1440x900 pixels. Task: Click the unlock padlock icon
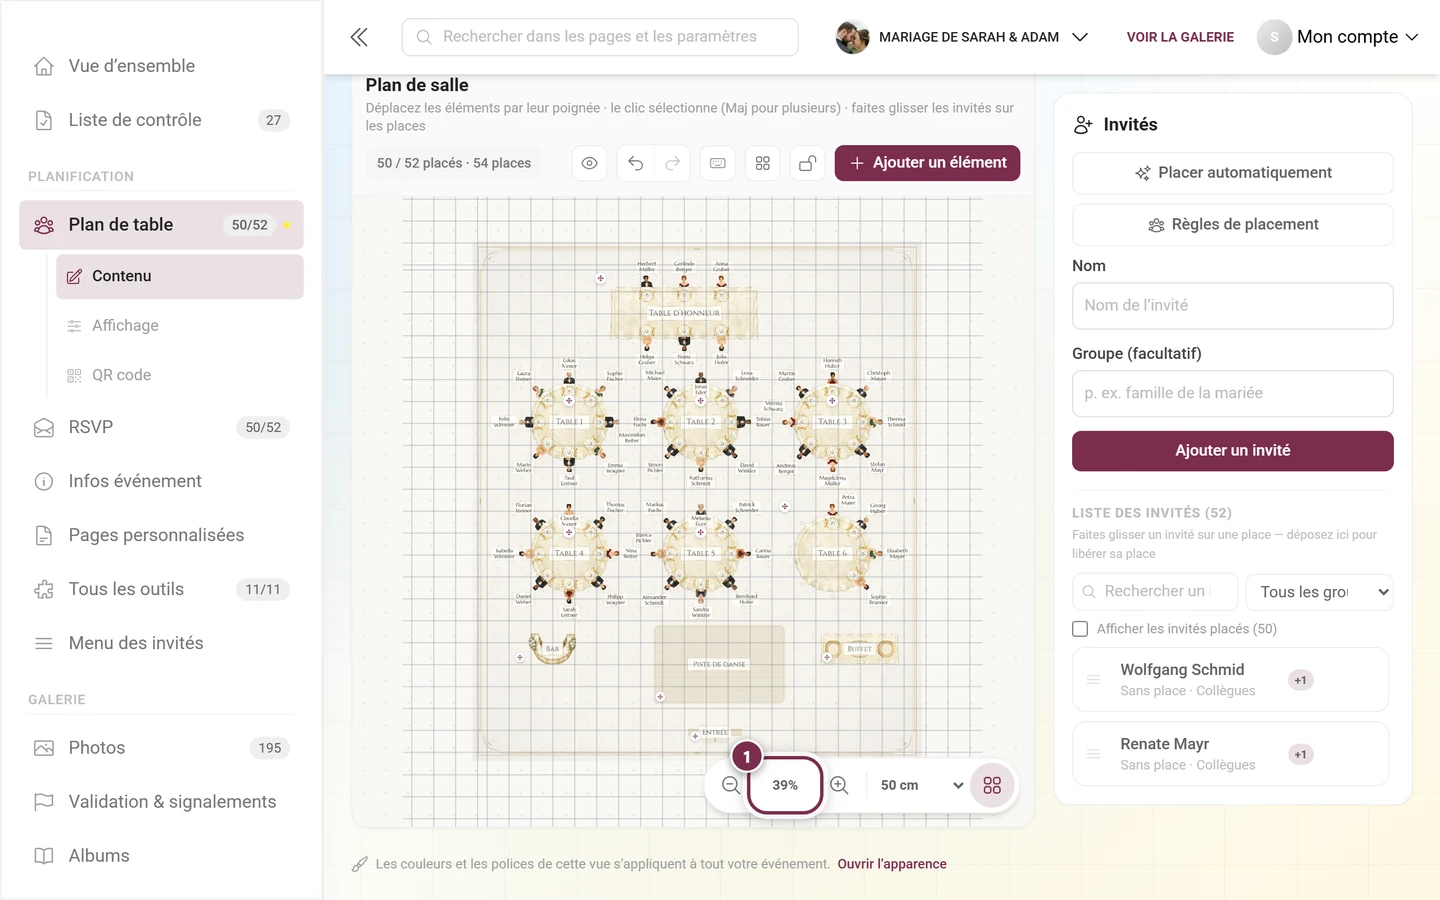[x=807, y=163]
